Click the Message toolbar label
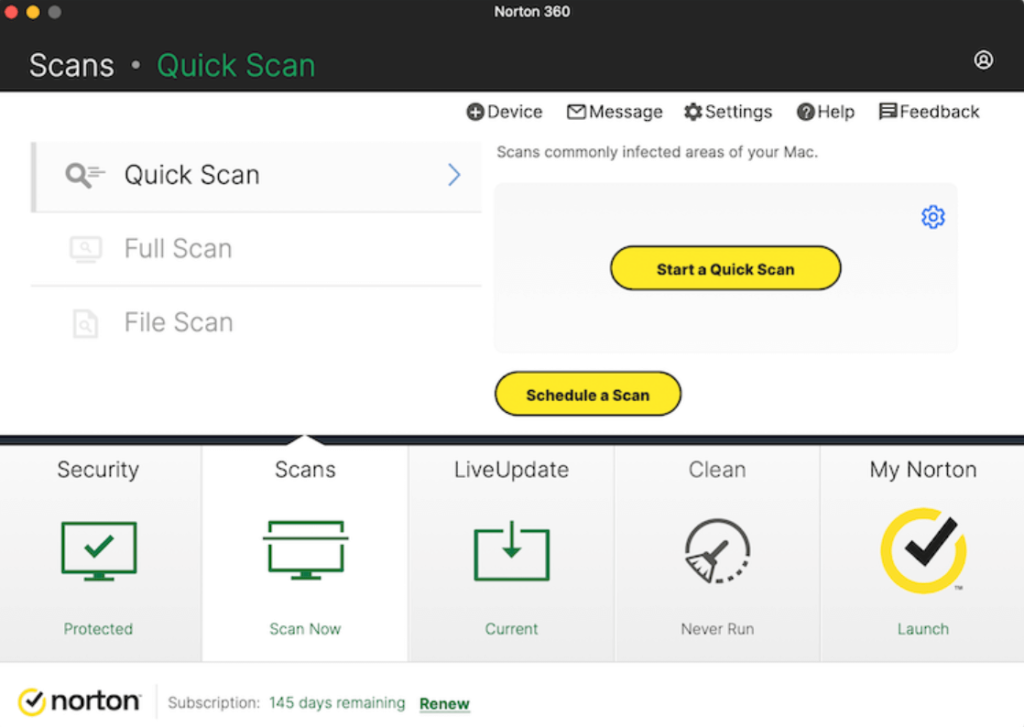The image size is (1024, 727). click(x=626, y=112)
